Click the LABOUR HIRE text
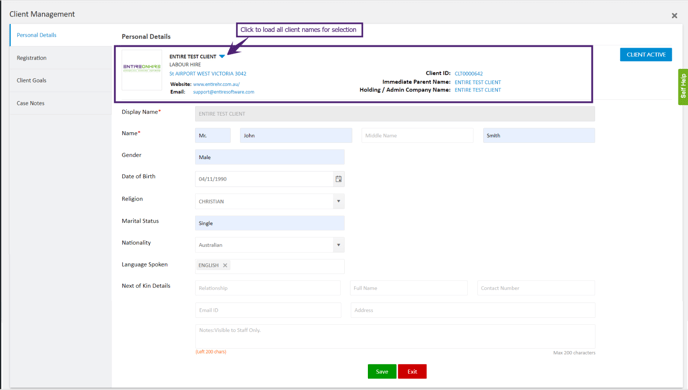 185,64
